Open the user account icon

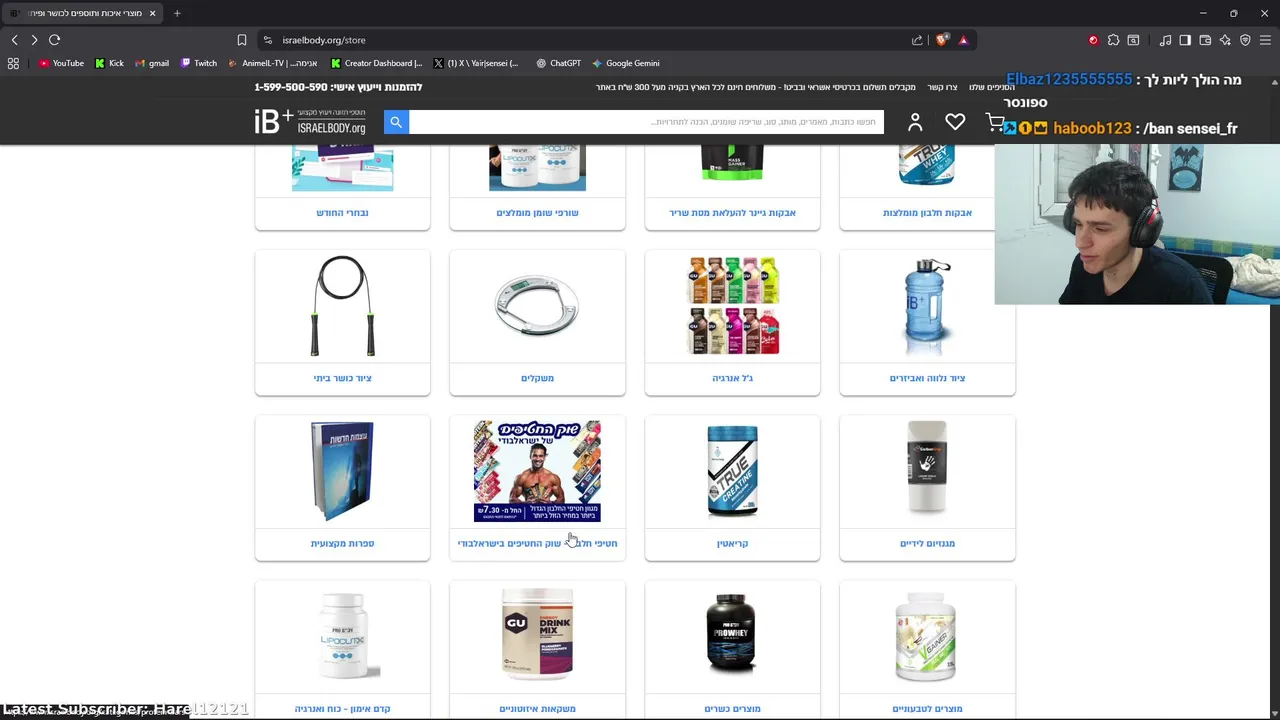pos(915,122)
